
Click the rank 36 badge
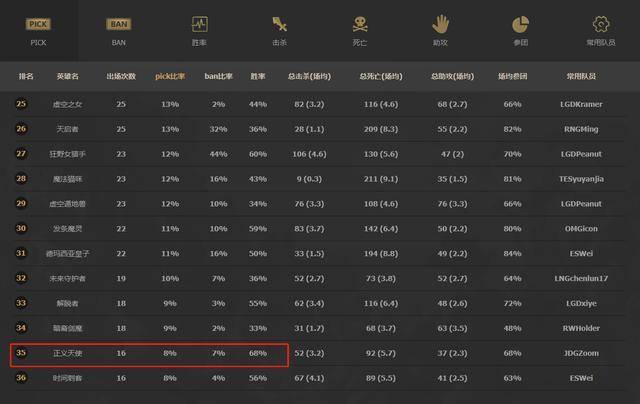point(23,378)
